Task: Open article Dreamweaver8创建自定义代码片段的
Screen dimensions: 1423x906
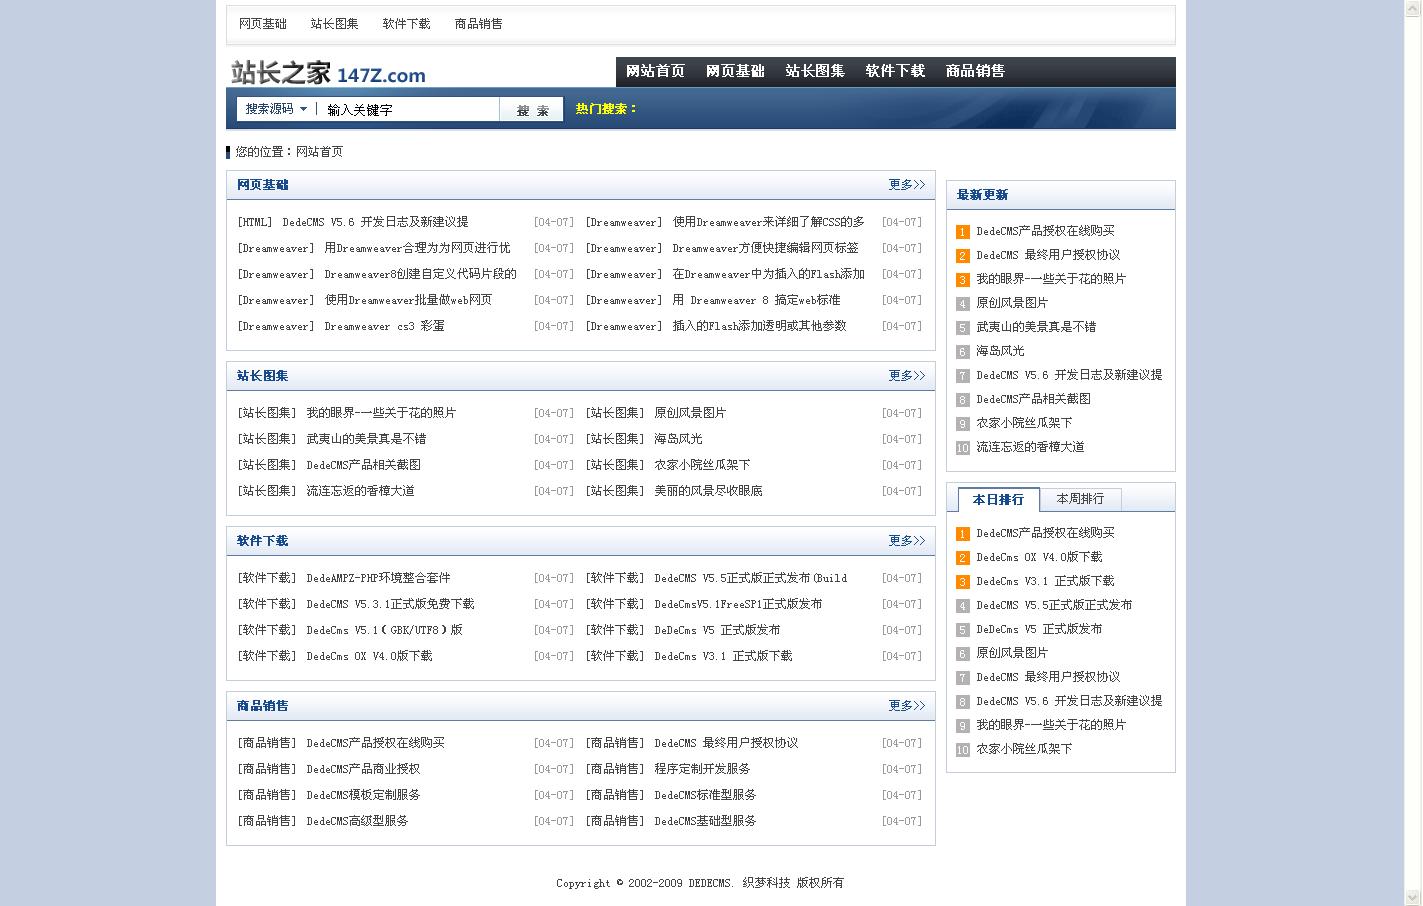Action: tap(420, 274)
